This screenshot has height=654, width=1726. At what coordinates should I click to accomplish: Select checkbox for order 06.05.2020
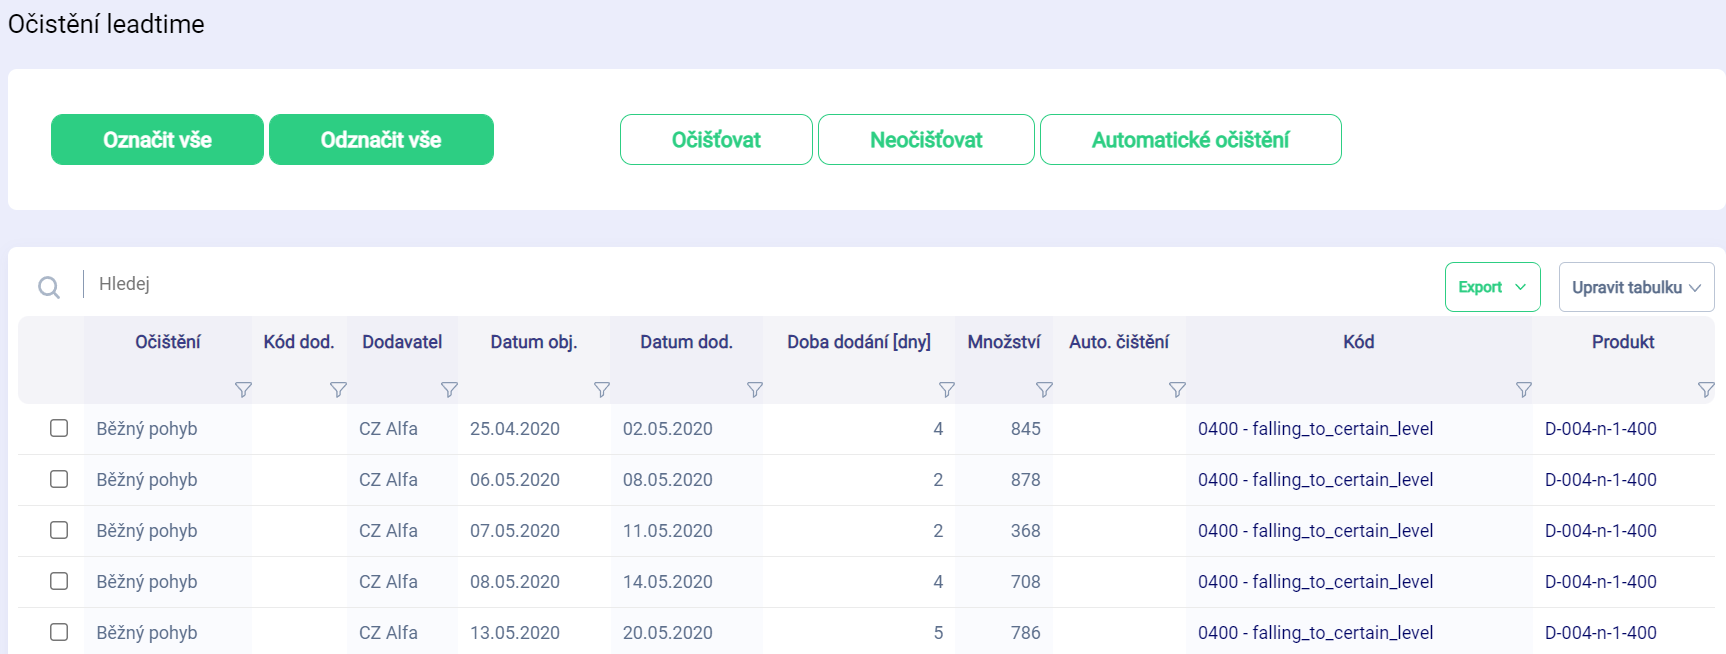59,479
